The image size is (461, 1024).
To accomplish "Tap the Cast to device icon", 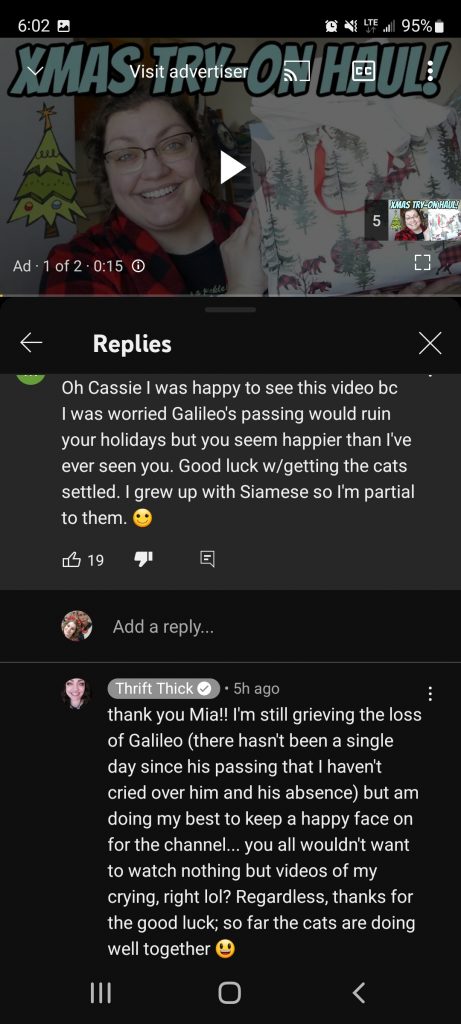I will click(x=294, y=71).
